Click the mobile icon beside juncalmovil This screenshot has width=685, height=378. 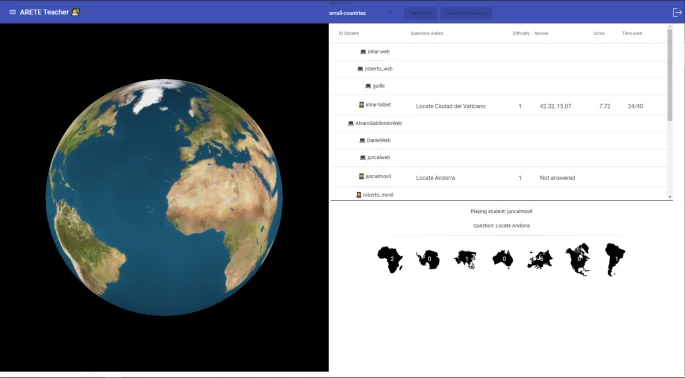coord(361,176)
